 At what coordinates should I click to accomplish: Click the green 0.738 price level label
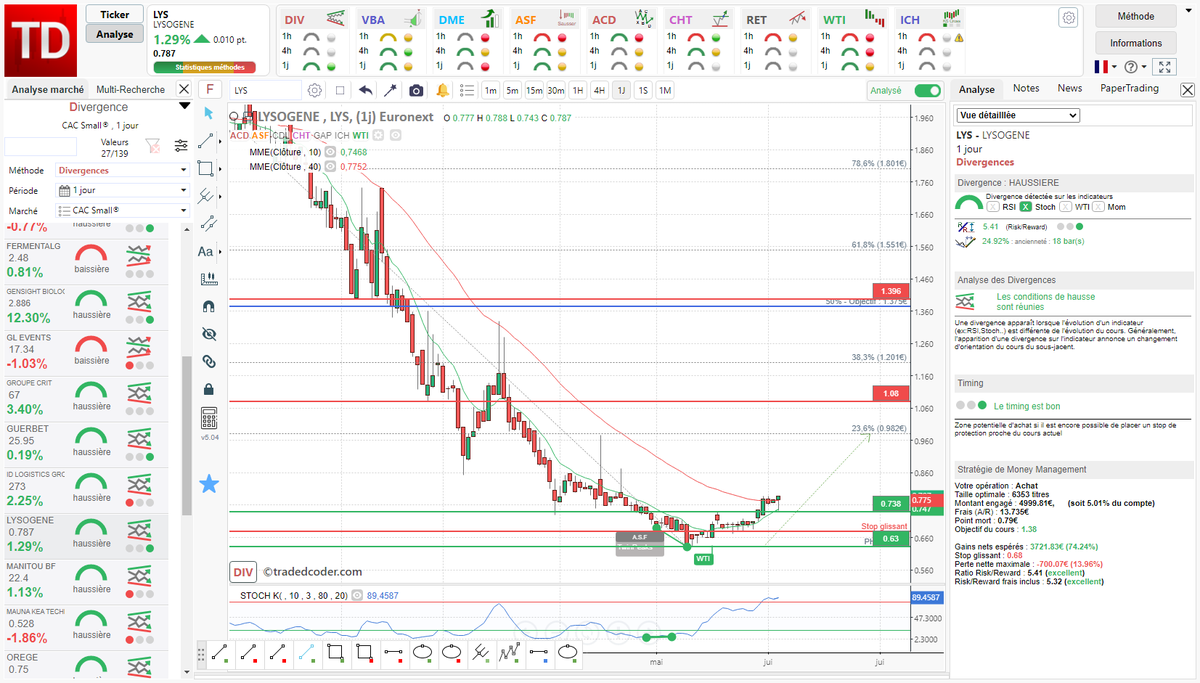click(x=889, y=504)
